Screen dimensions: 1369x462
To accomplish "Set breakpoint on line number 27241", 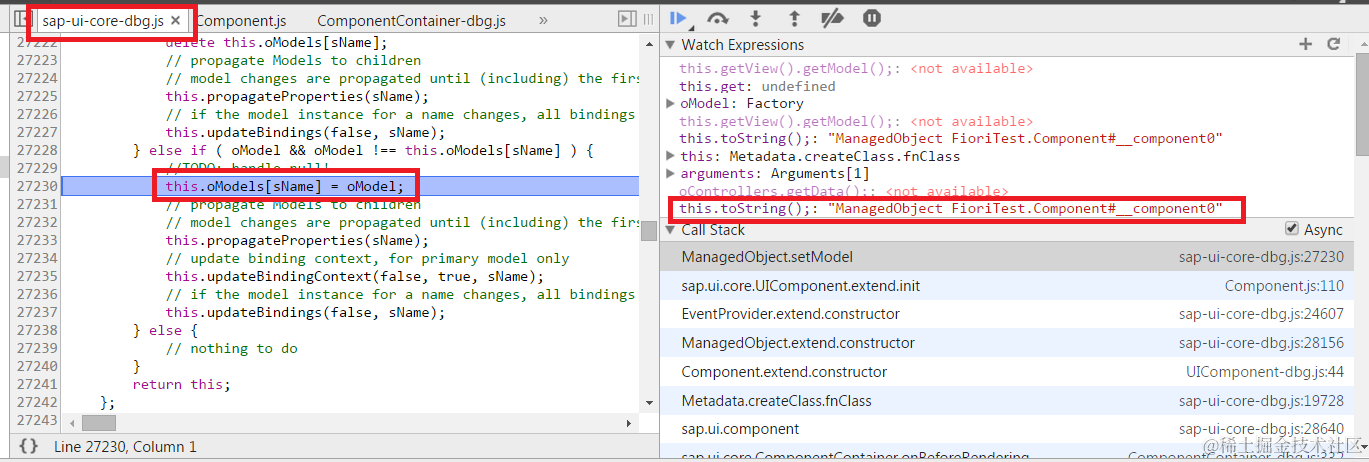I will 38,384.
